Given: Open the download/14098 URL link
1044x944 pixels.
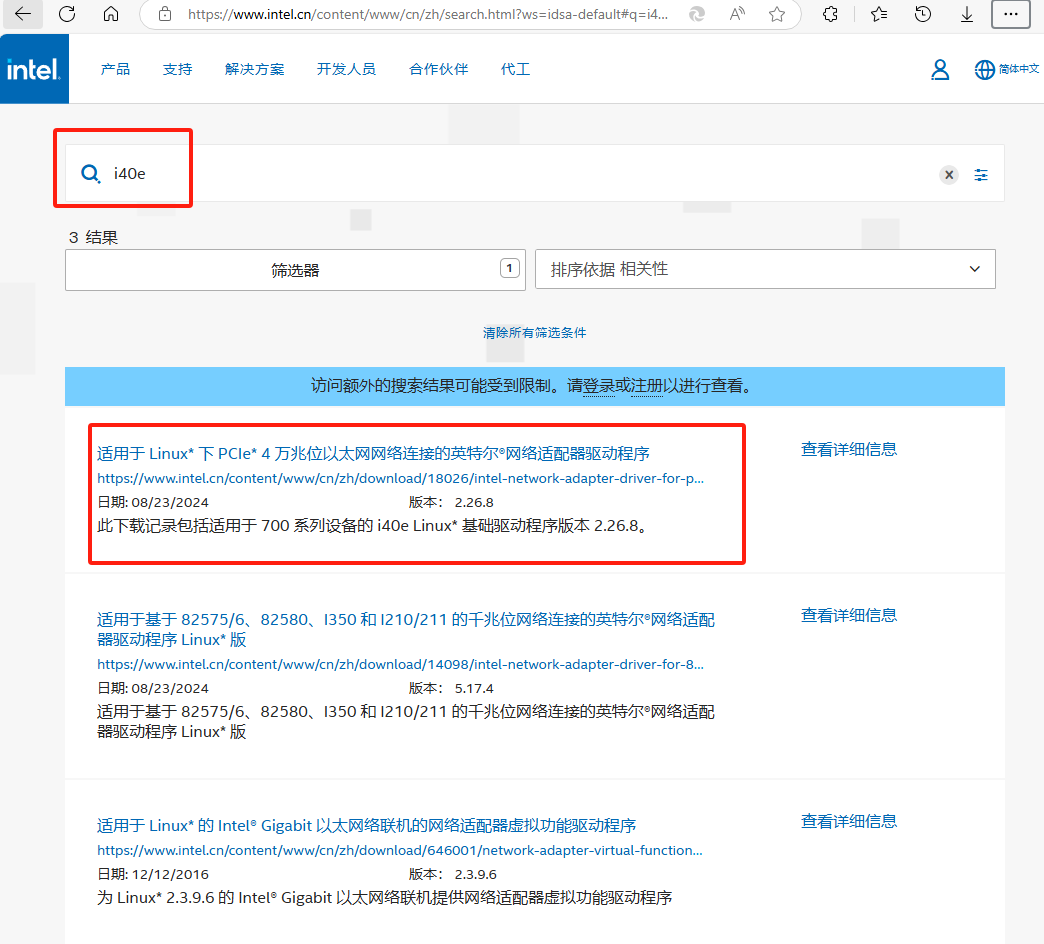Looking at the screenshot, I should point(400,664).
